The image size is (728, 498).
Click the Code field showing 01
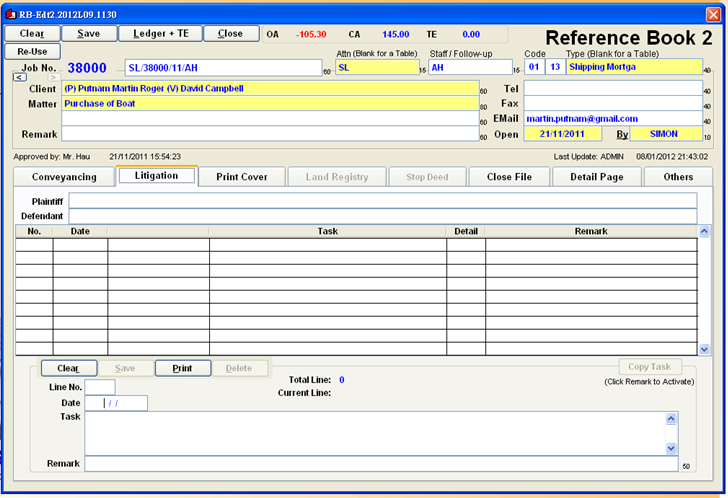pyautogui.click(x=534, y=67)
